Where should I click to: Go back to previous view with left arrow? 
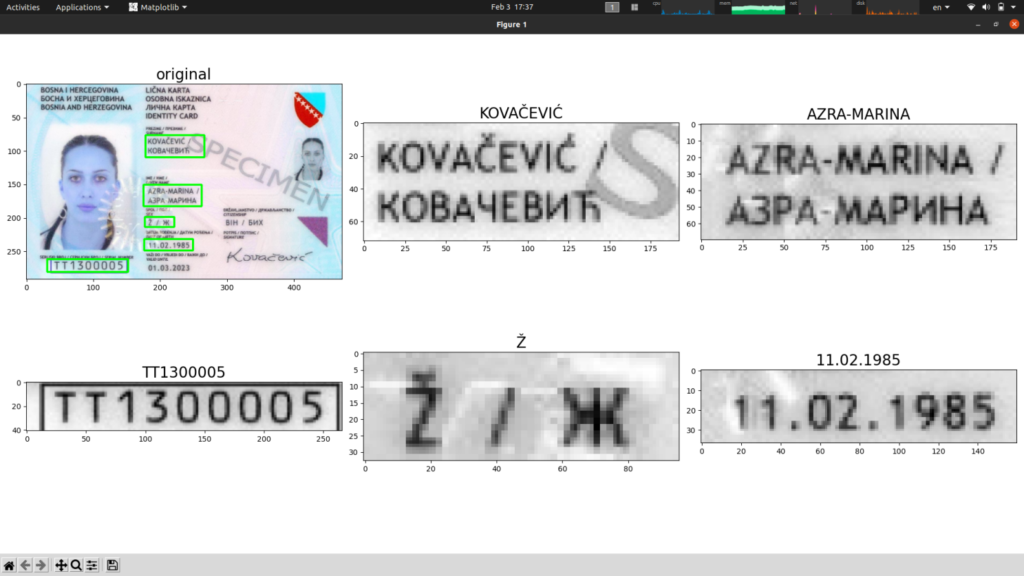coord(24,565)
